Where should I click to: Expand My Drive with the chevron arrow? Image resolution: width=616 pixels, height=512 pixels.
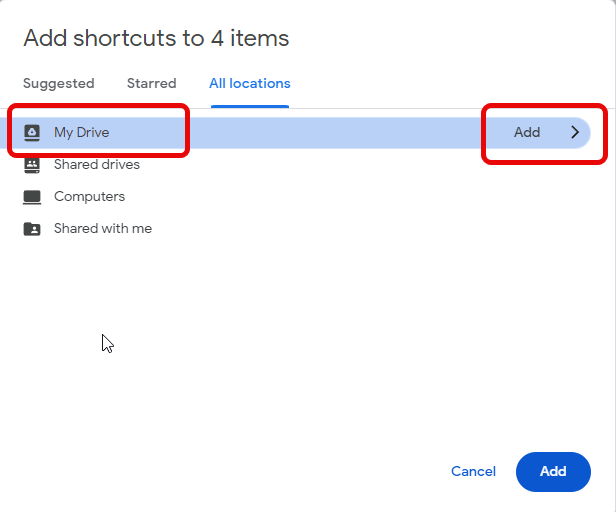(575, 132)
